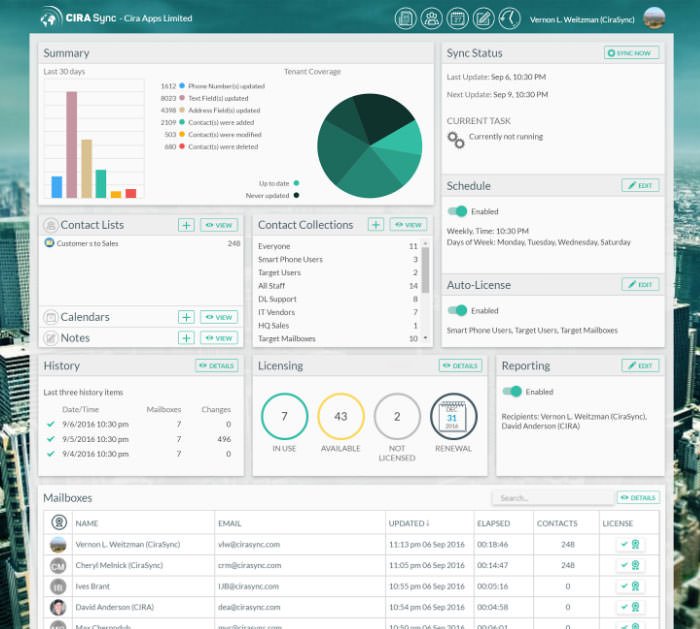Add a new Contact Collection with plus

coord(375,225)
